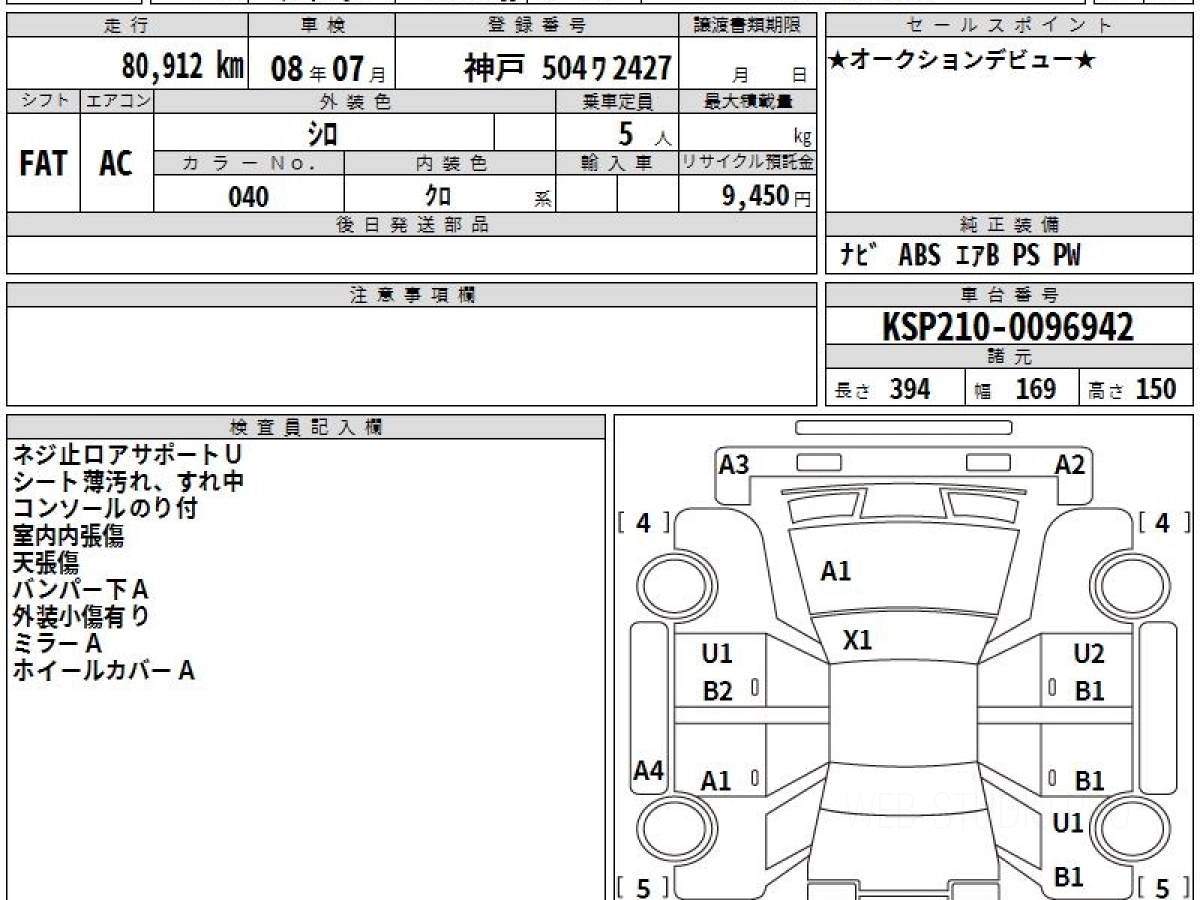
Task: Select the U2 dent marker on diagram
Action: tap(1088, 654)
